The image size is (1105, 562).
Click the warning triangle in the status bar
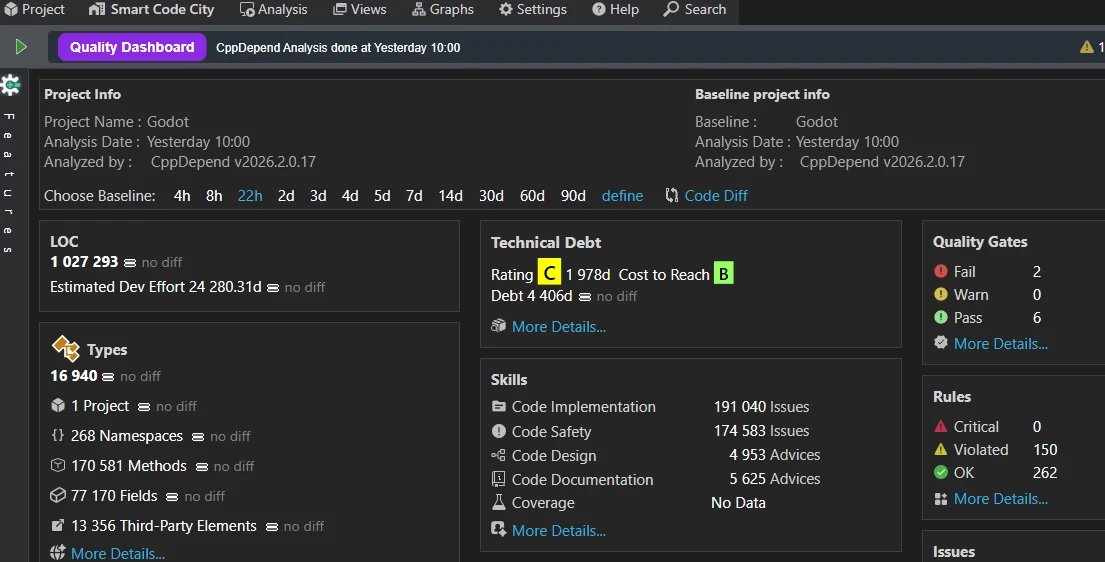click(x=1087, y=47)
